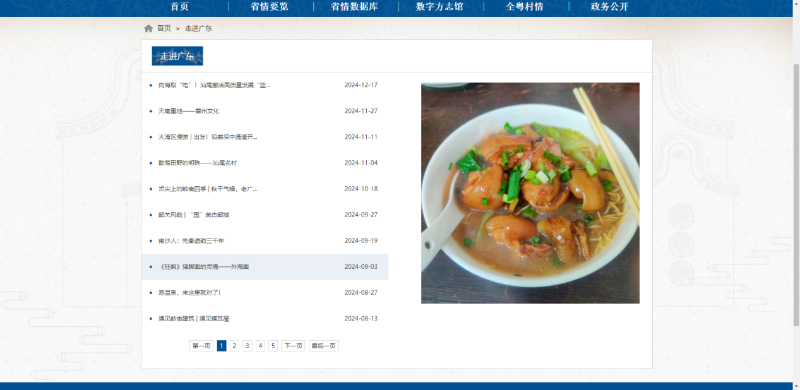Go to page 4 in pagination

click(x=260, y=346)
